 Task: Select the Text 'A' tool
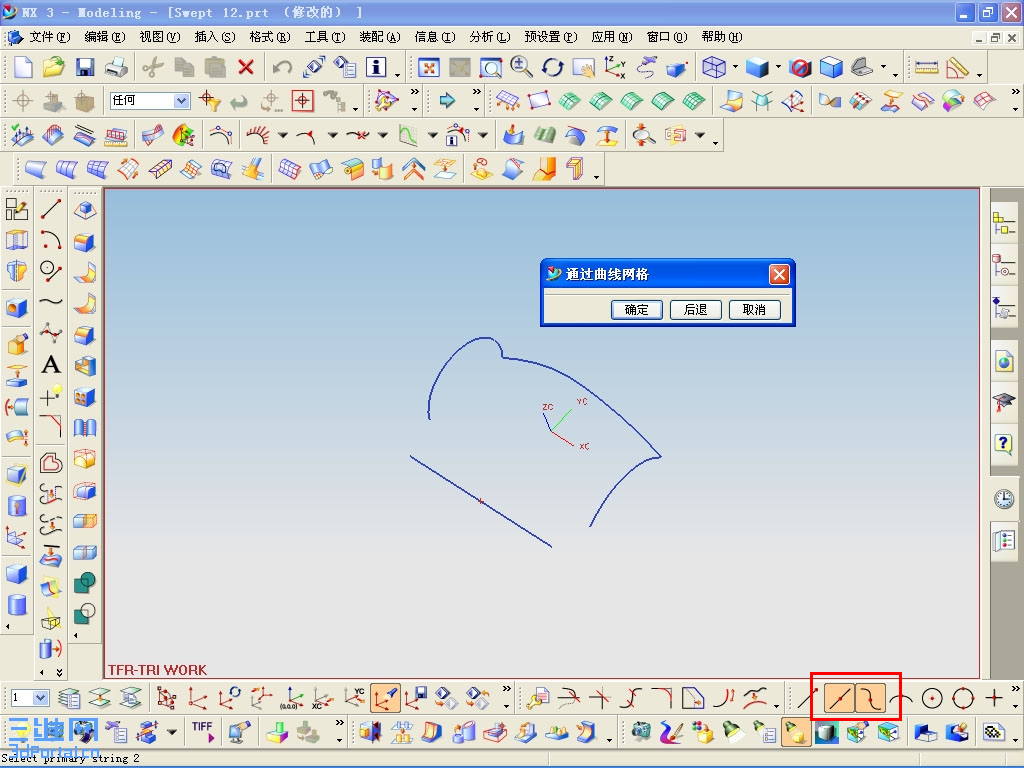point(51,364)
